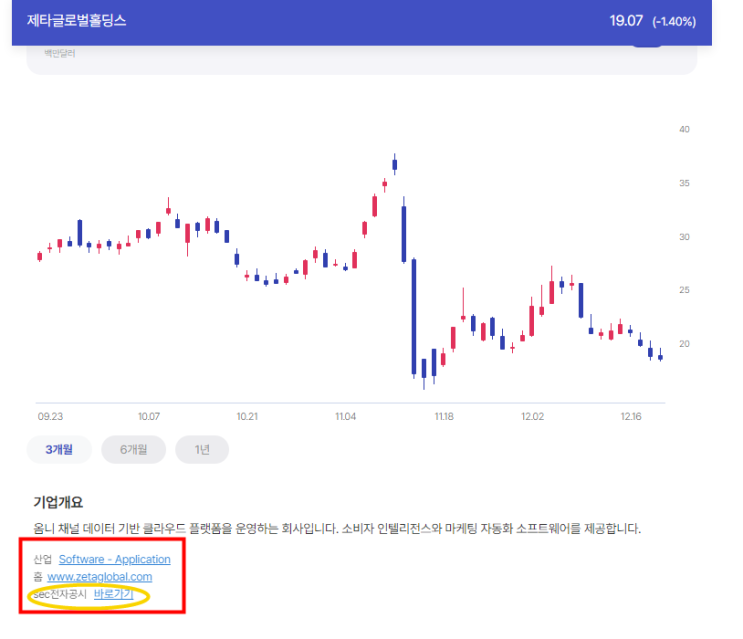
Task: Click the 20 price axis label
Action: tap(684, 344)
